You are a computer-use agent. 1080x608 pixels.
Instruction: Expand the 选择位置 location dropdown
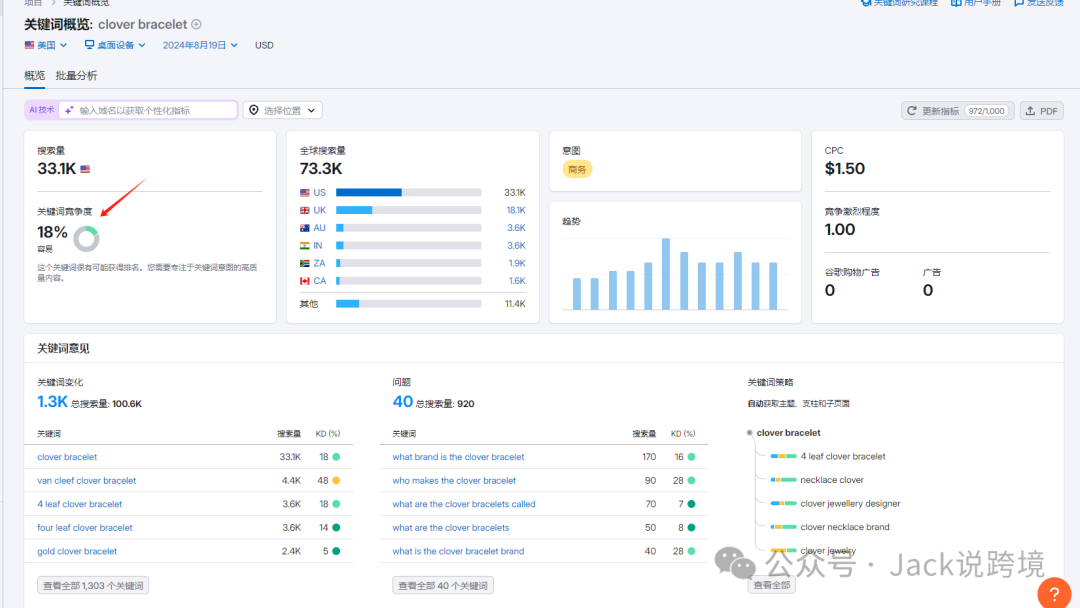point(284,111)
